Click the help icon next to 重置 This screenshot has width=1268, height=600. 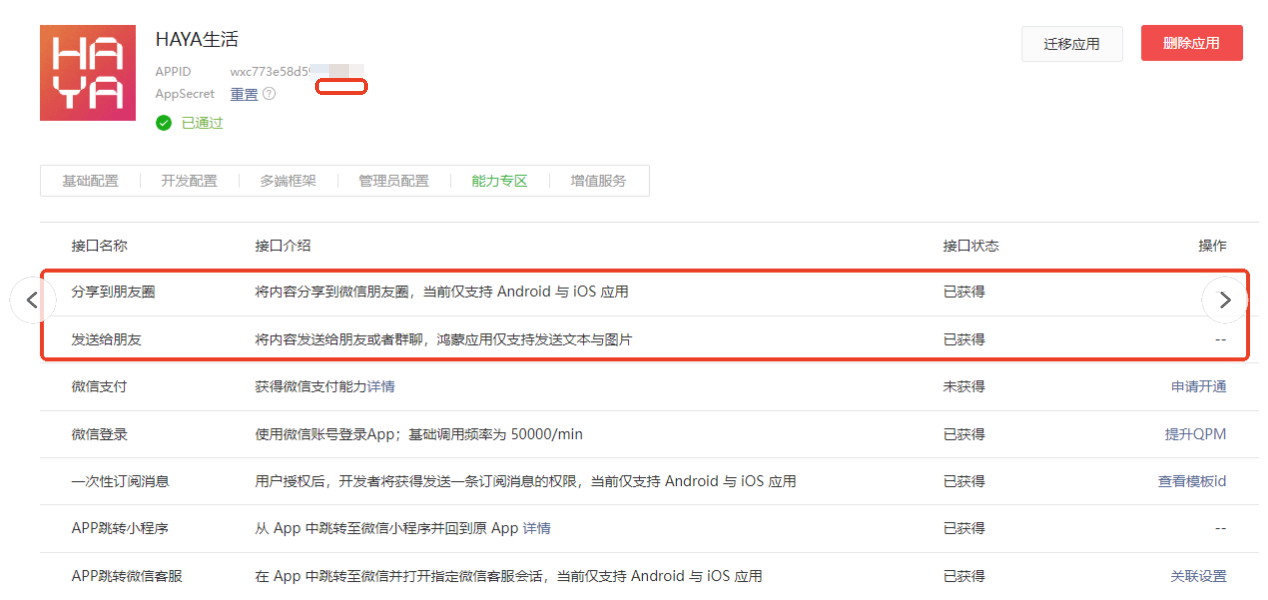point(269,94)
